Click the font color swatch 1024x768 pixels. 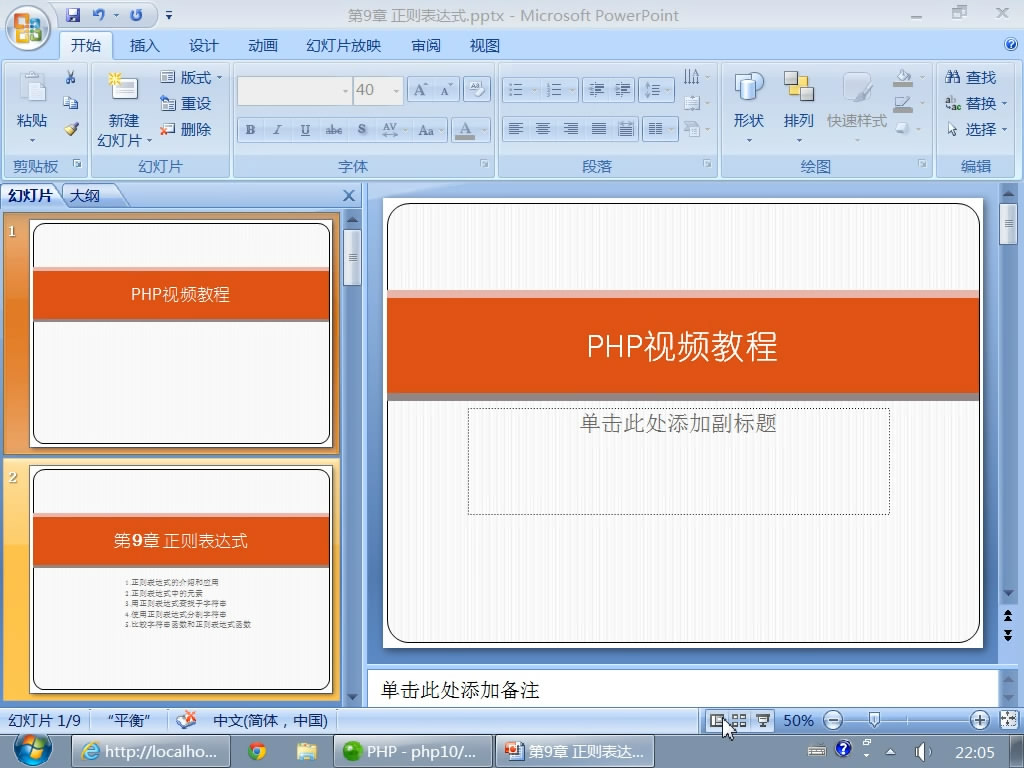(465, 130)
